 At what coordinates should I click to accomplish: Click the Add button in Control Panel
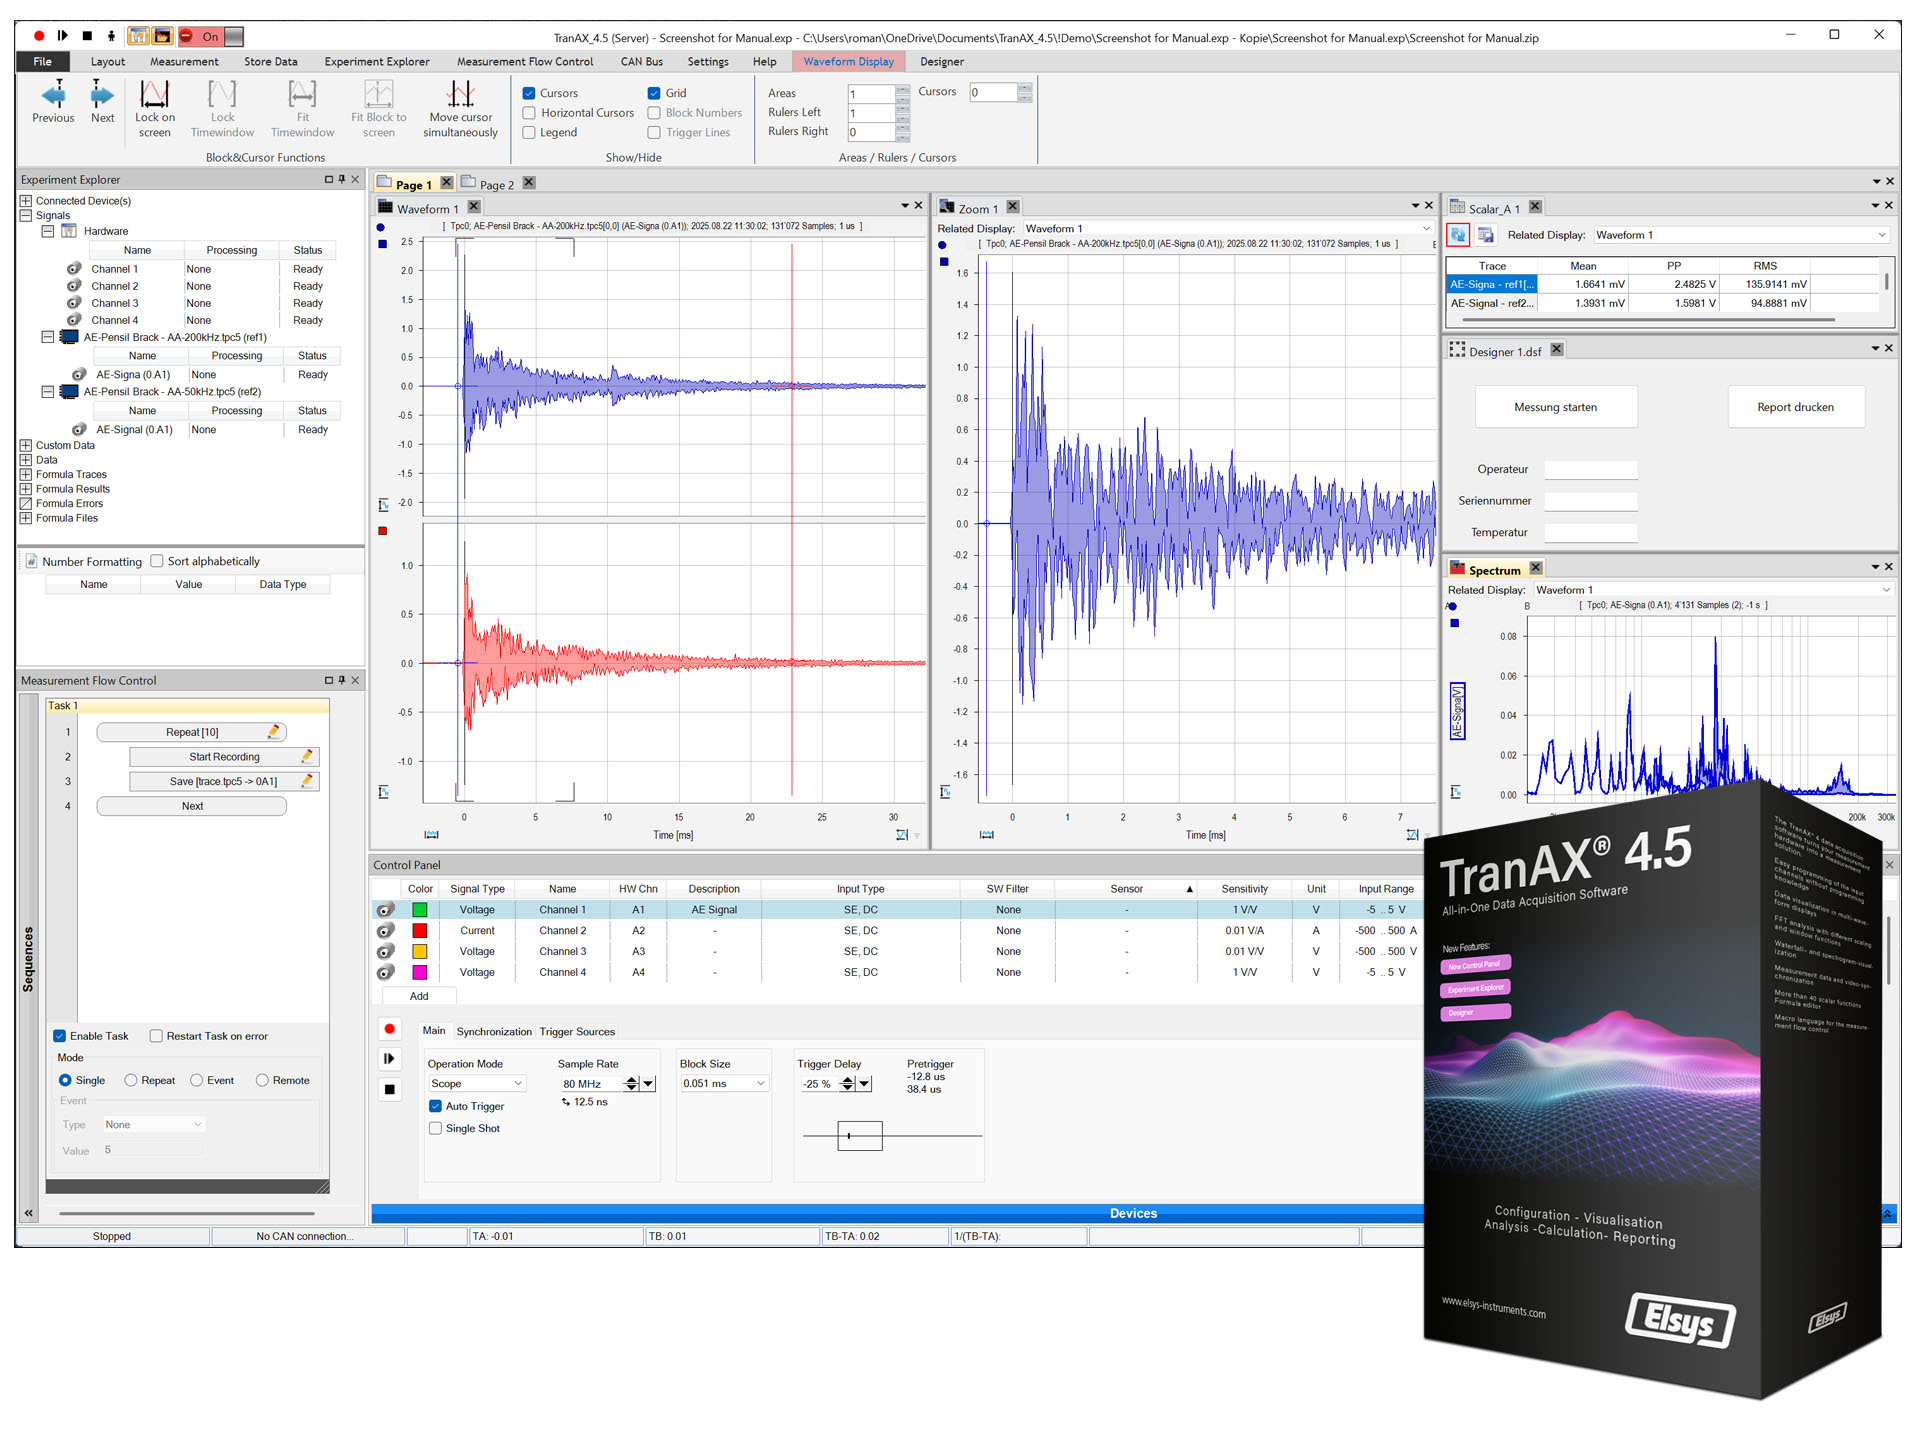coord(418,995)
